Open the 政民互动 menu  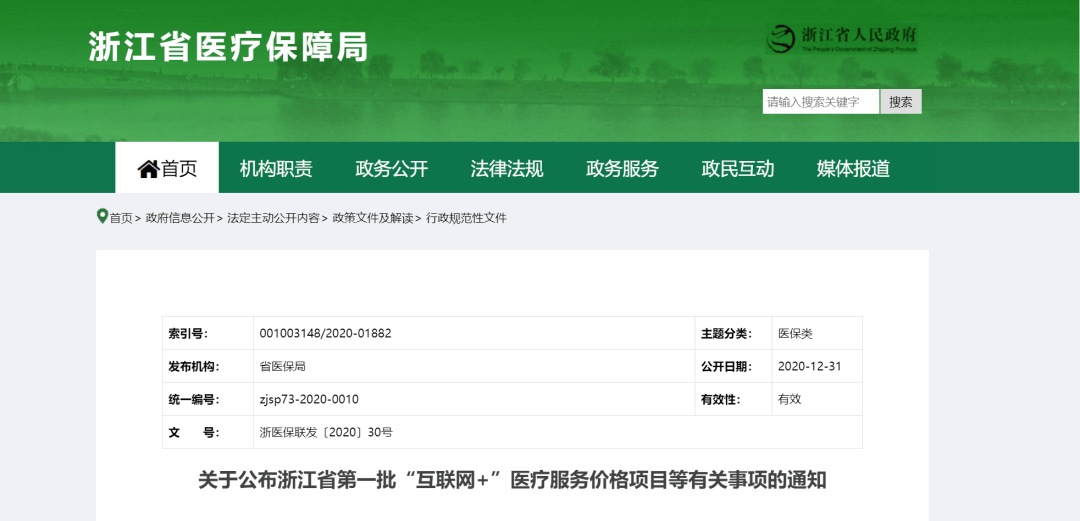click(738, 168)
